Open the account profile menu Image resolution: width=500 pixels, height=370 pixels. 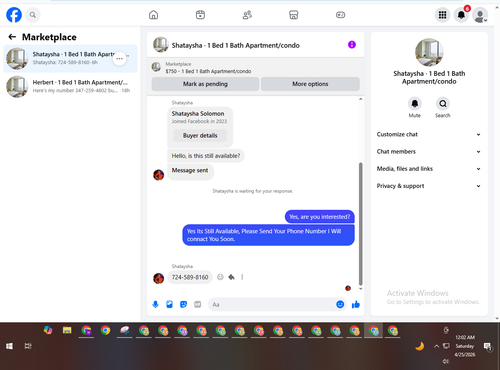coord(480,15)
